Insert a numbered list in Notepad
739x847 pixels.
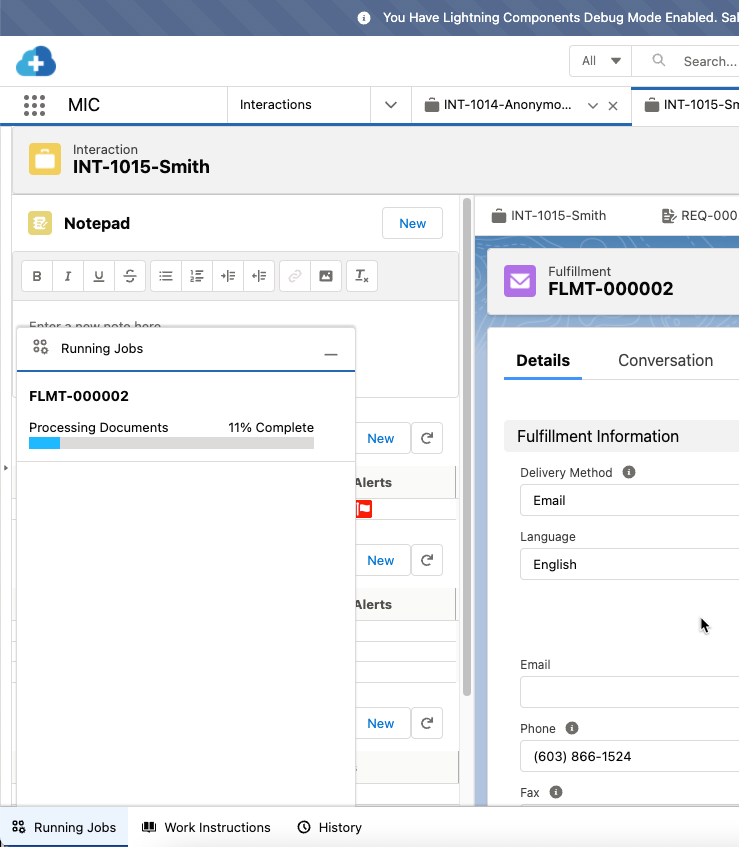tap(197, 276)
